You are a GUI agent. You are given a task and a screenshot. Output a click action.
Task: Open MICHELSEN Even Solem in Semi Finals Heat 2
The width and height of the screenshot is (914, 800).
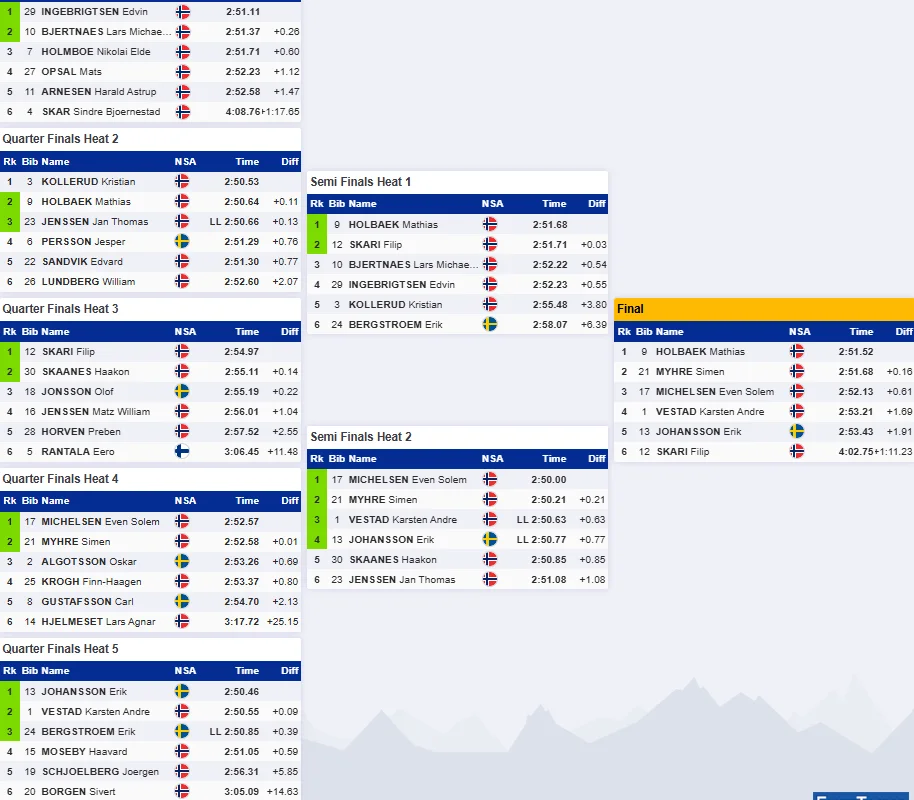coord(407,479)
